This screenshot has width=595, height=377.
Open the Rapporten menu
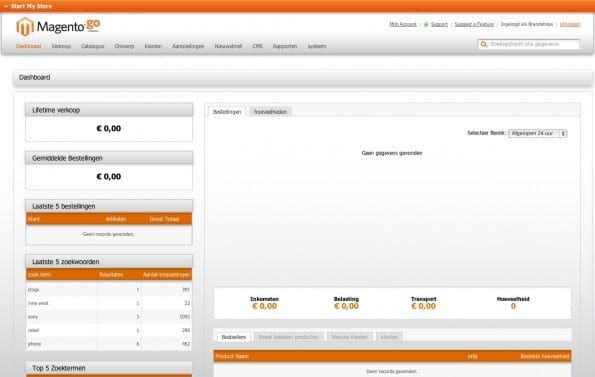click(x=285, y=46)
